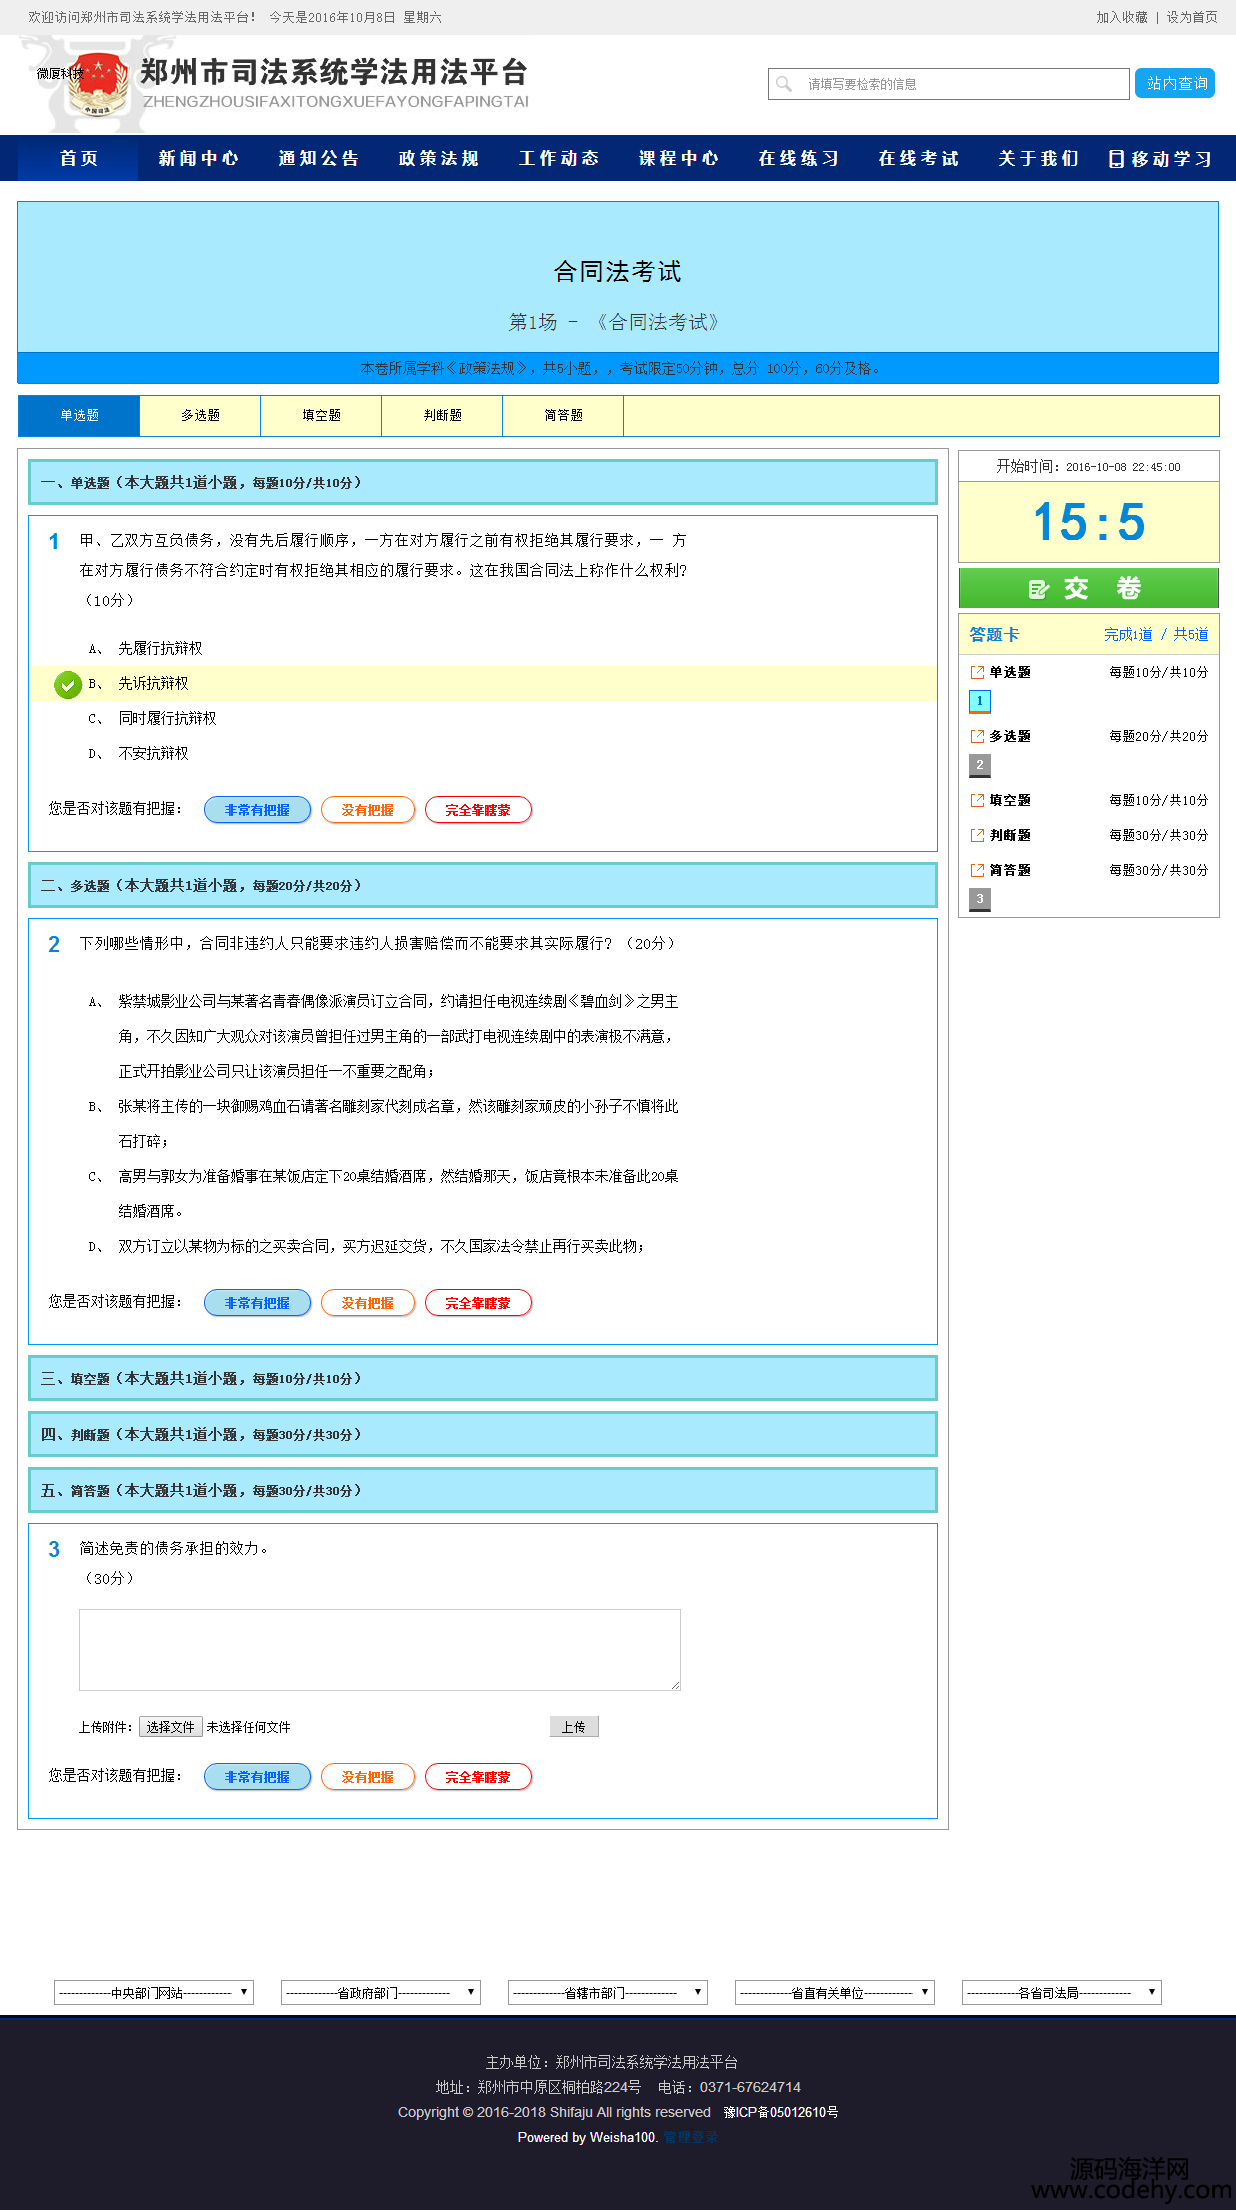1236x2210 pixels.
Task: Expand the 各省司法局 dropdown
Action: click(1061, 1992)
